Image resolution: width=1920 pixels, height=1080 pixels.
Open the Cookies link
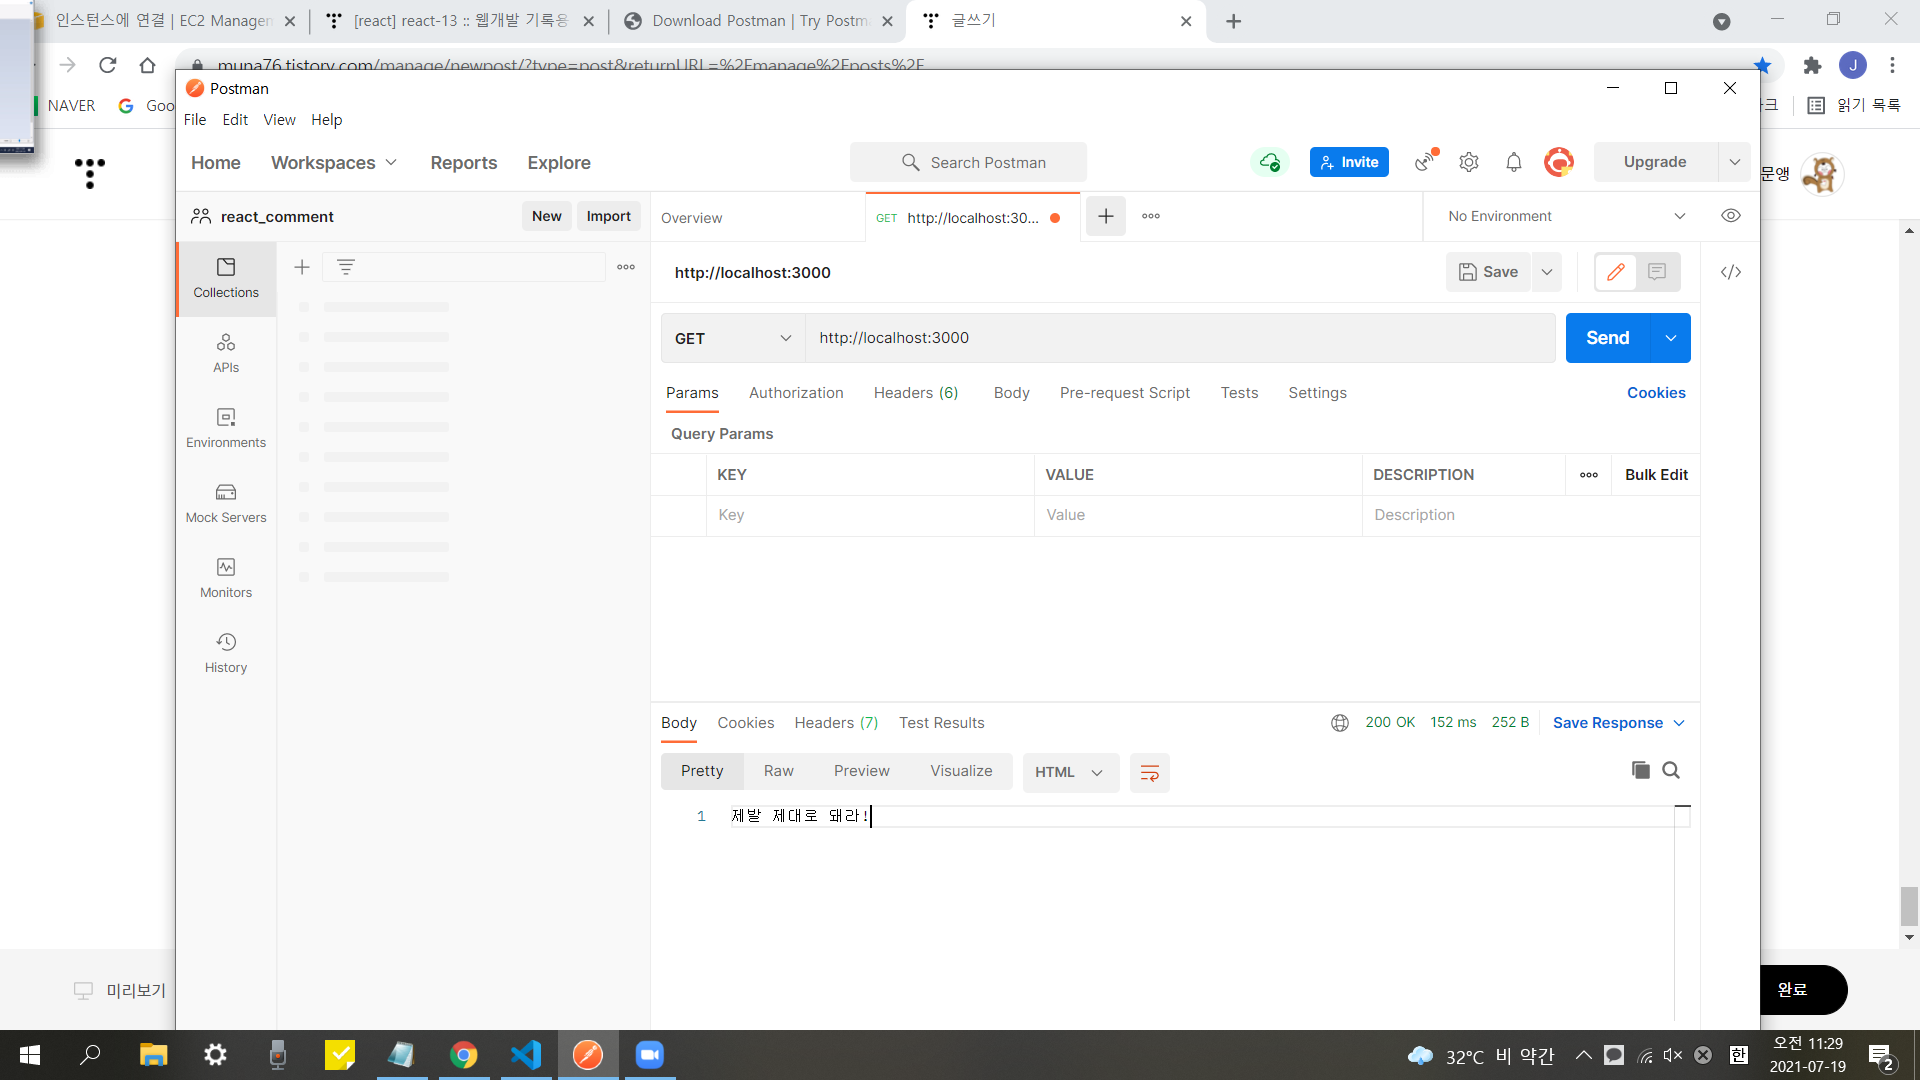(1656, 393)
